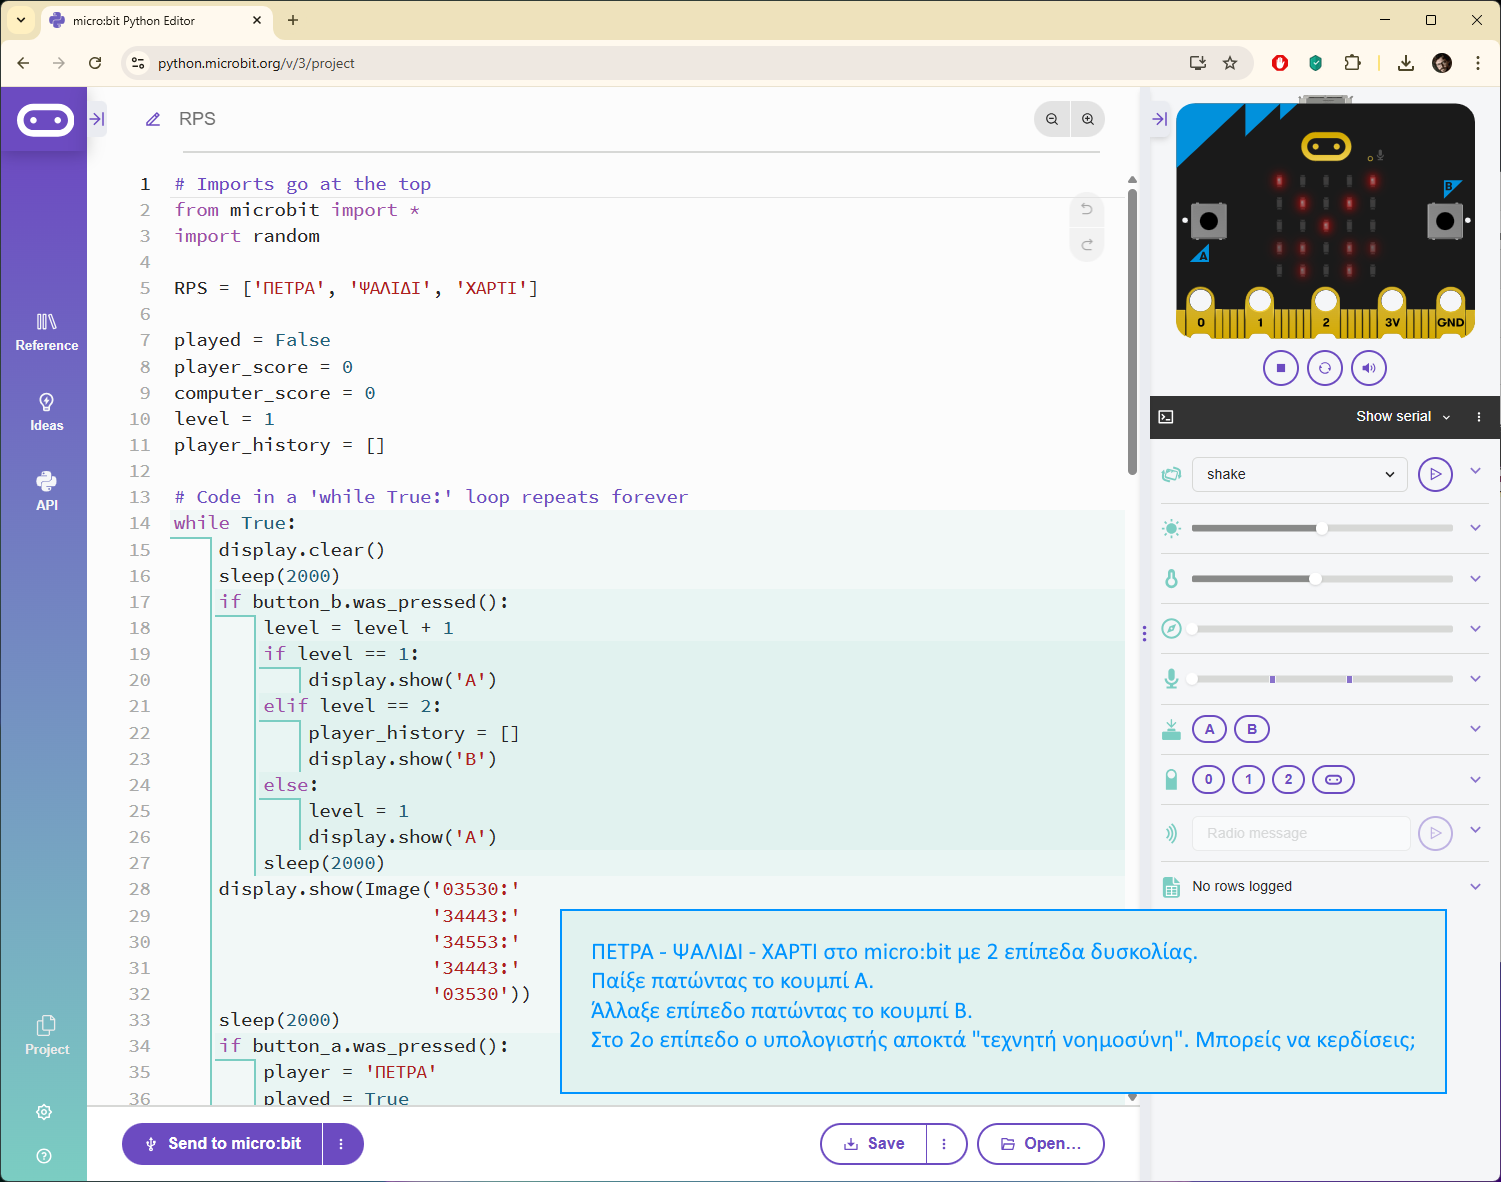Zoom out of the code editor
Screen dimensions: 1501x1182
1052,119
